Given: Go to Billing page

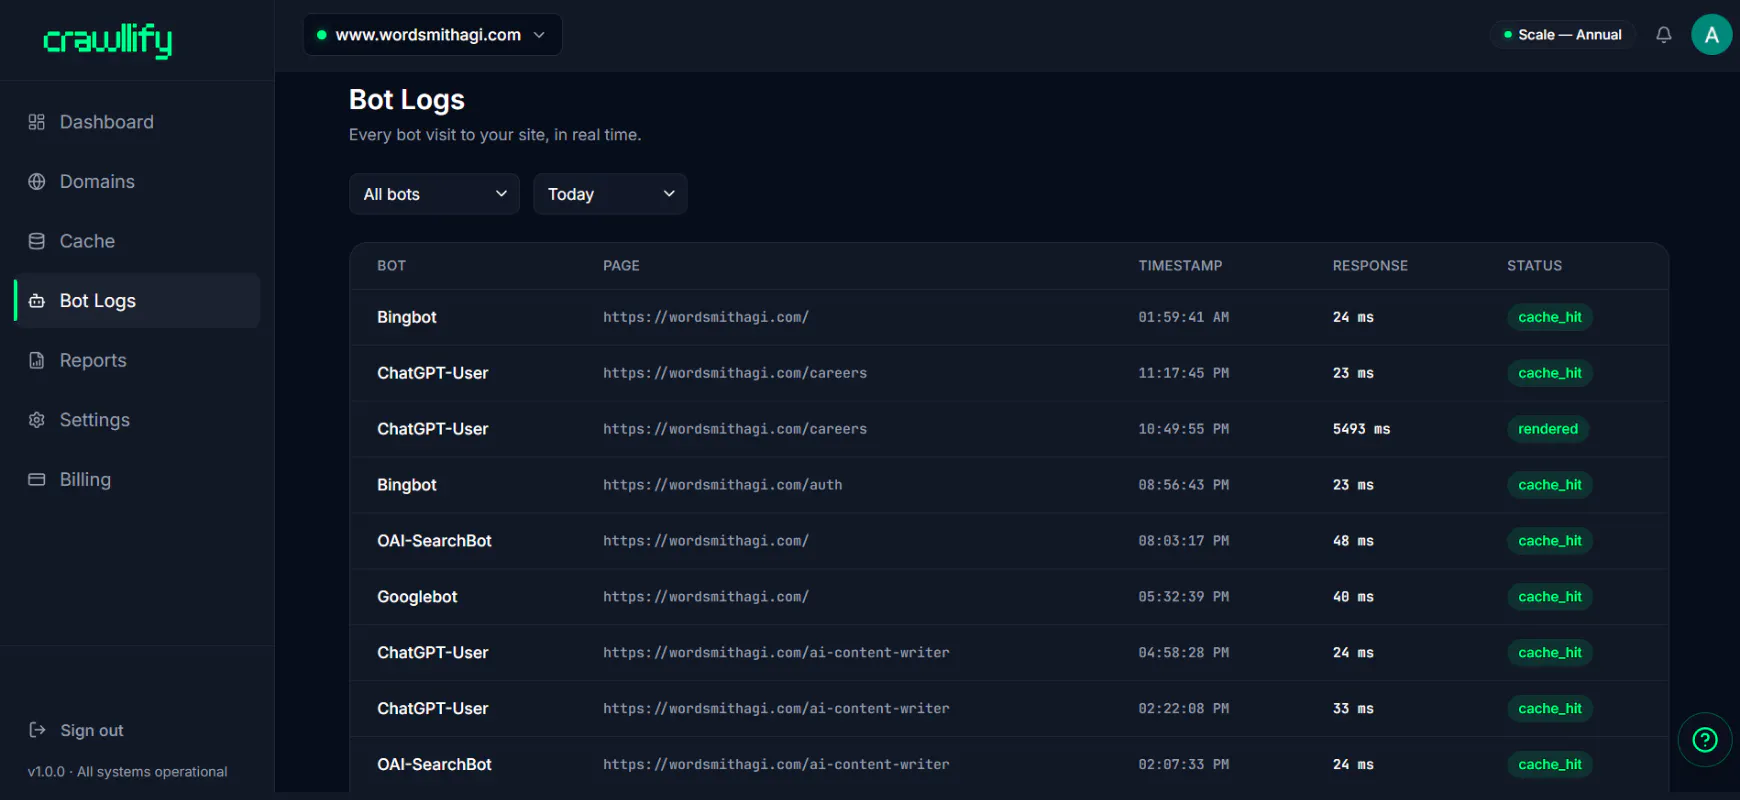Looking at the screenshot, I should [x=137, y=480].
